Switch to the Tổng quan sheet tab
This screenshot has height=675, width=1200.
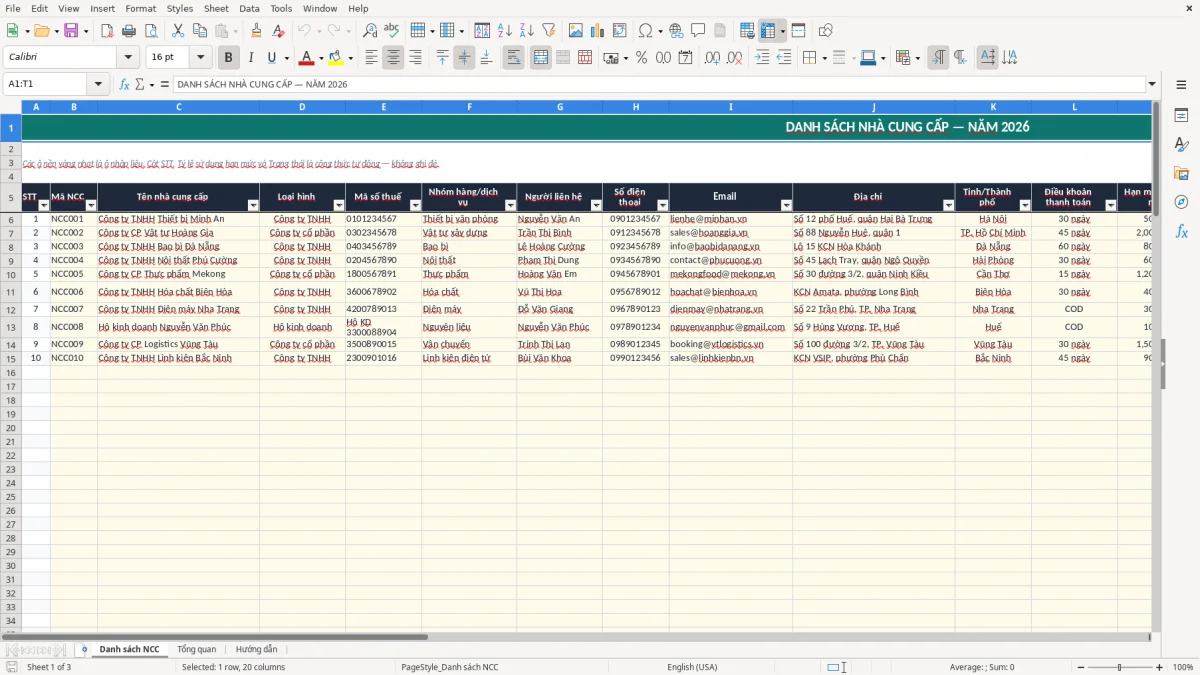pos(196,649)
